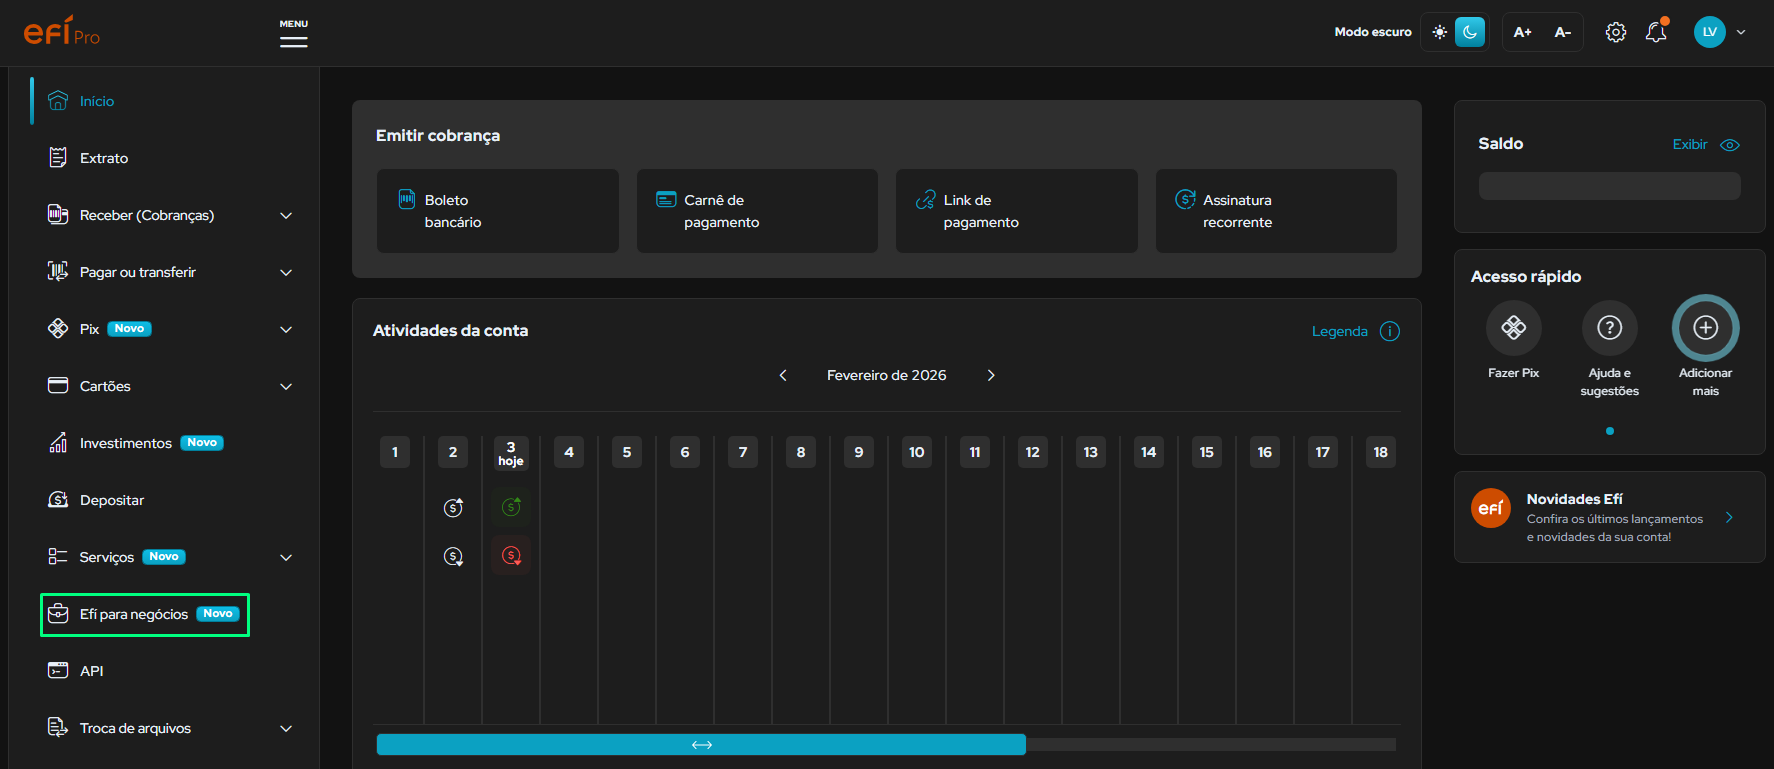Screen dimensions: 1774x769
Task: Click the calendar horizontal scrollbar thumb
Action: click(701, 744)
